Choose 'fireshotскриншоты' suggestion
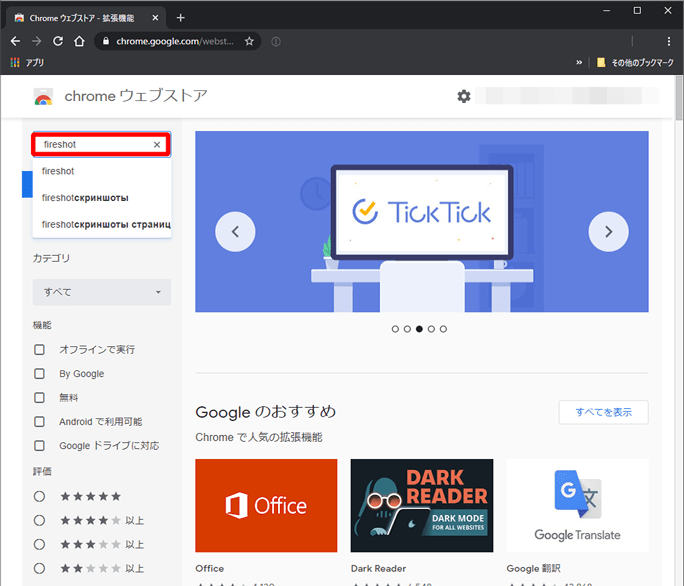This screenshot has width=684, height=586. click(102, 198)
